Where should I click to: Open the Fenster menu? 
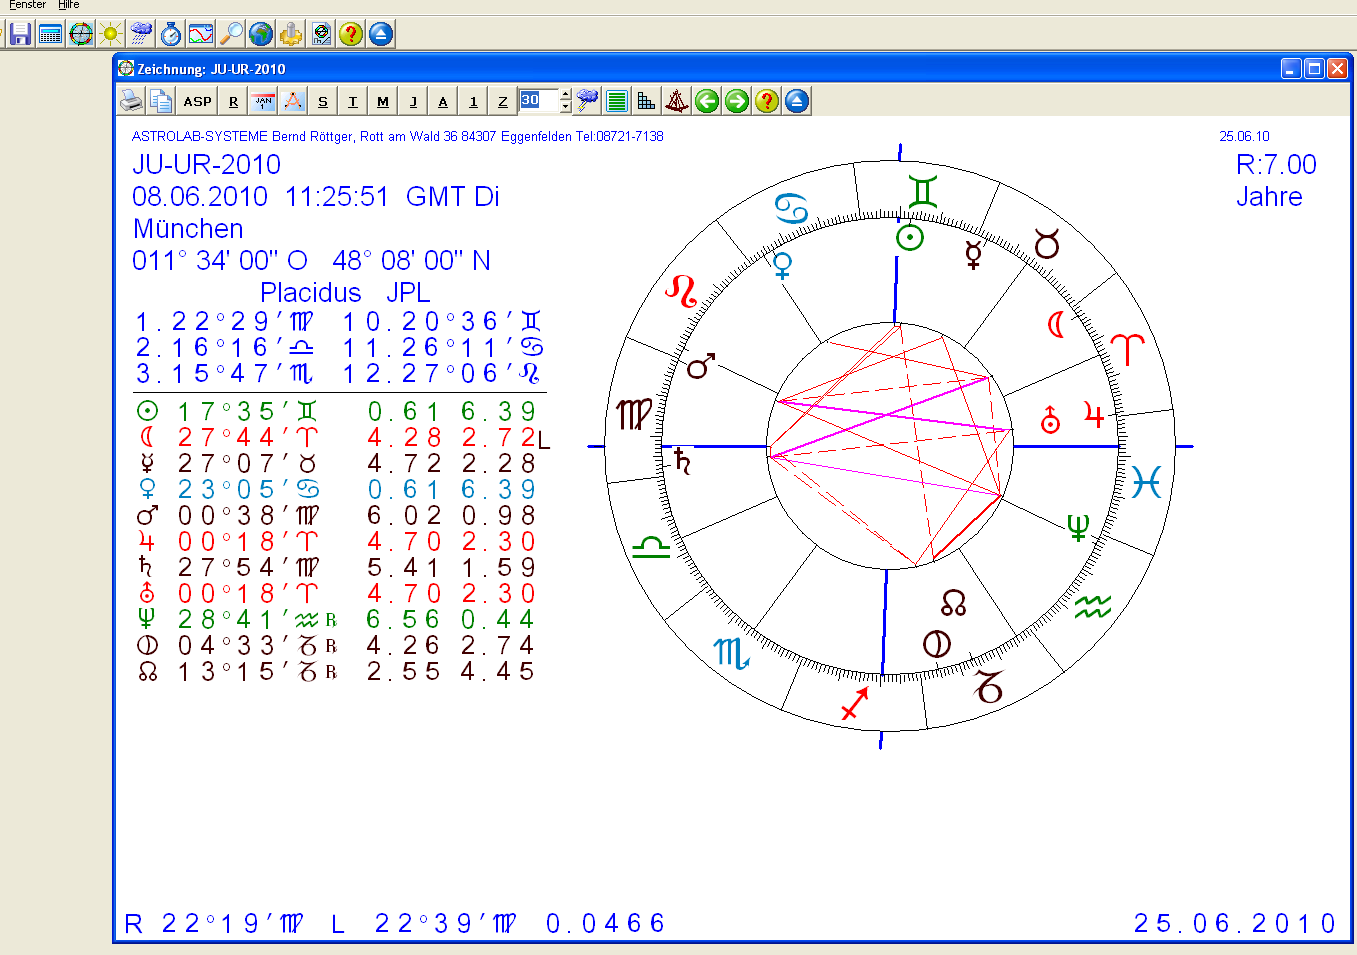click(x=27, y=5)
